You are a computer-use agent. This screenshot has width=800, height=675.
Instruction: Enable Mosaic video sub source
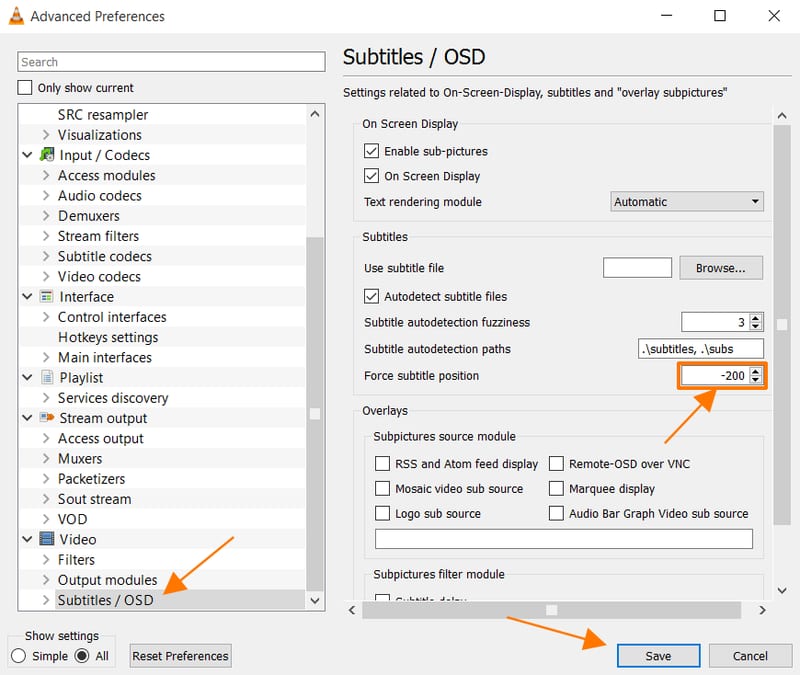tap(382, 489)
